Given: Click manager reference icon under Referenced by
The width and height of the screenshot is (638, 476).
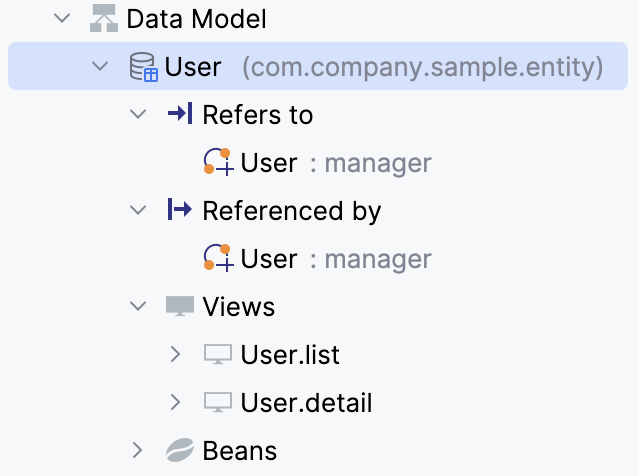Looking at the screenshot, I should coord(217,258).
